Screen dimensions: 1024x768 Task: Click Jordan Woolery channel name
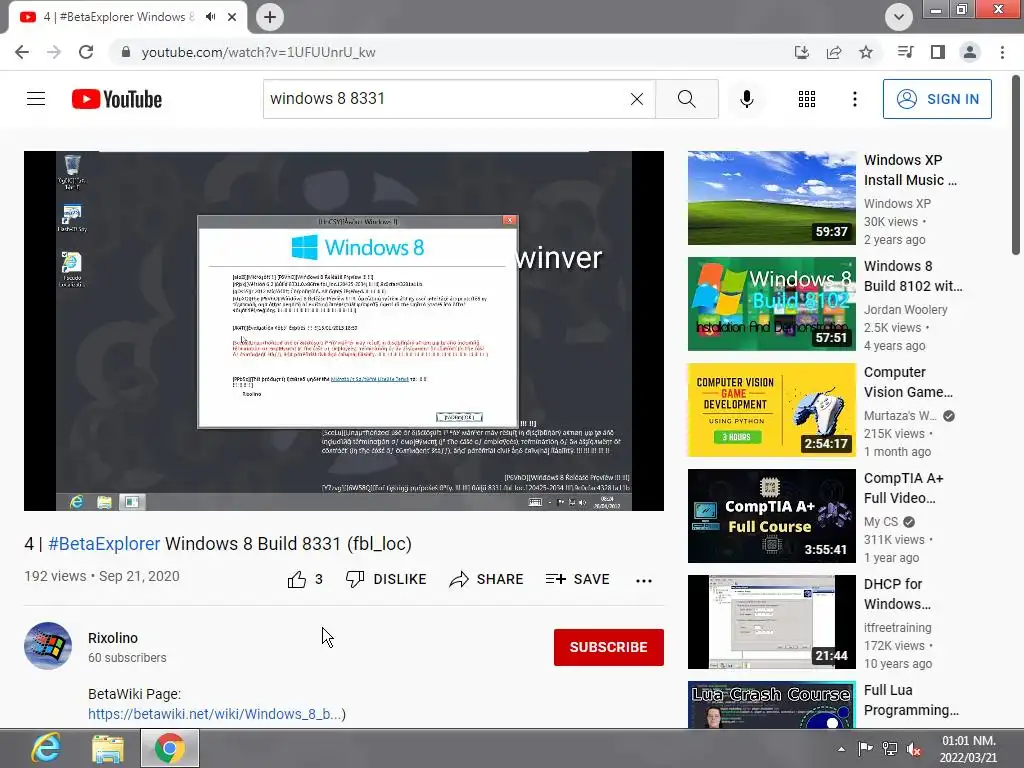click(x=905, y=310)
